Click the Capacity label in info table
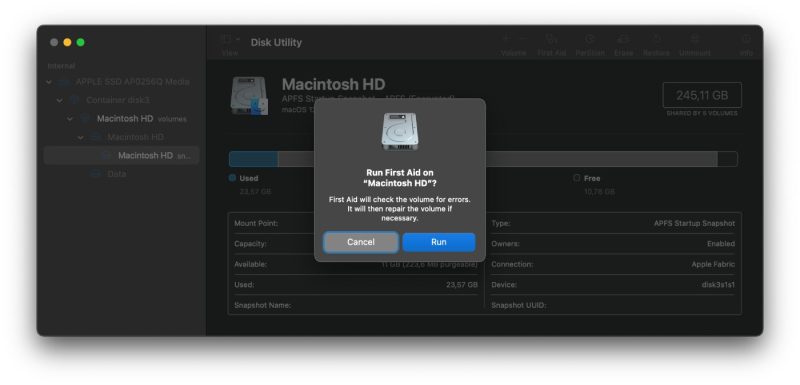This screenshot has width=800, height=385. point(250,244)
